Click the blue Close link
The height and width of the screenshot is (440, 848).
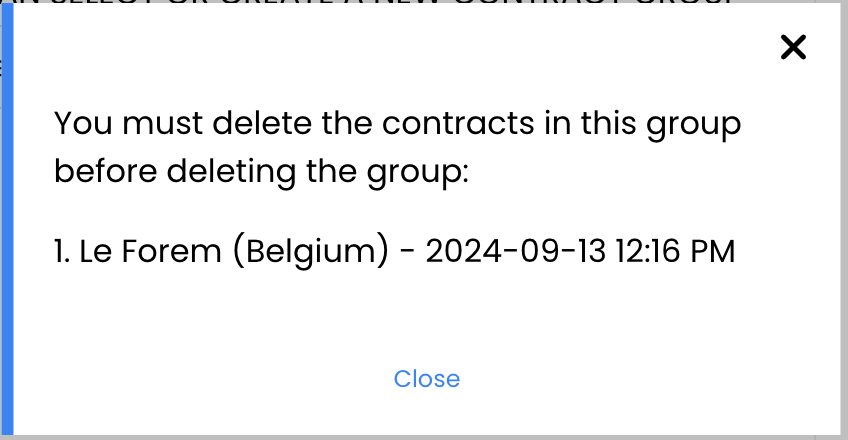click(427, 379)
